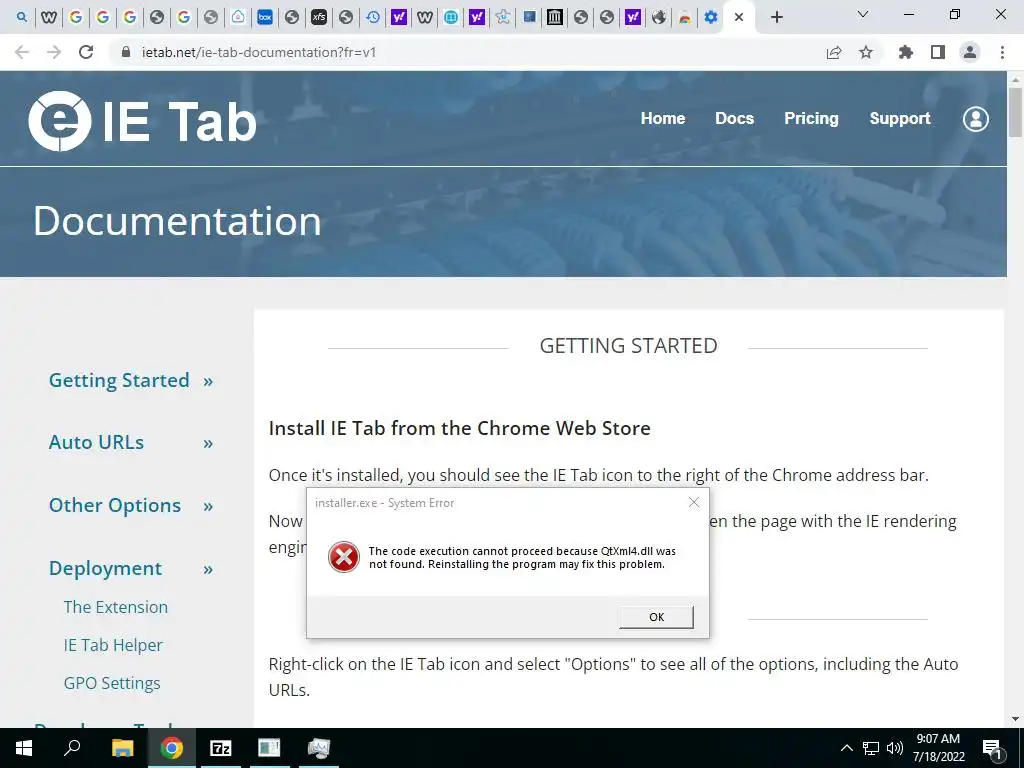Screen dimensions: 1024x768
Task: Expand Getting Started double-chevron
Action: pyautogui.click(x=208, y=381)
